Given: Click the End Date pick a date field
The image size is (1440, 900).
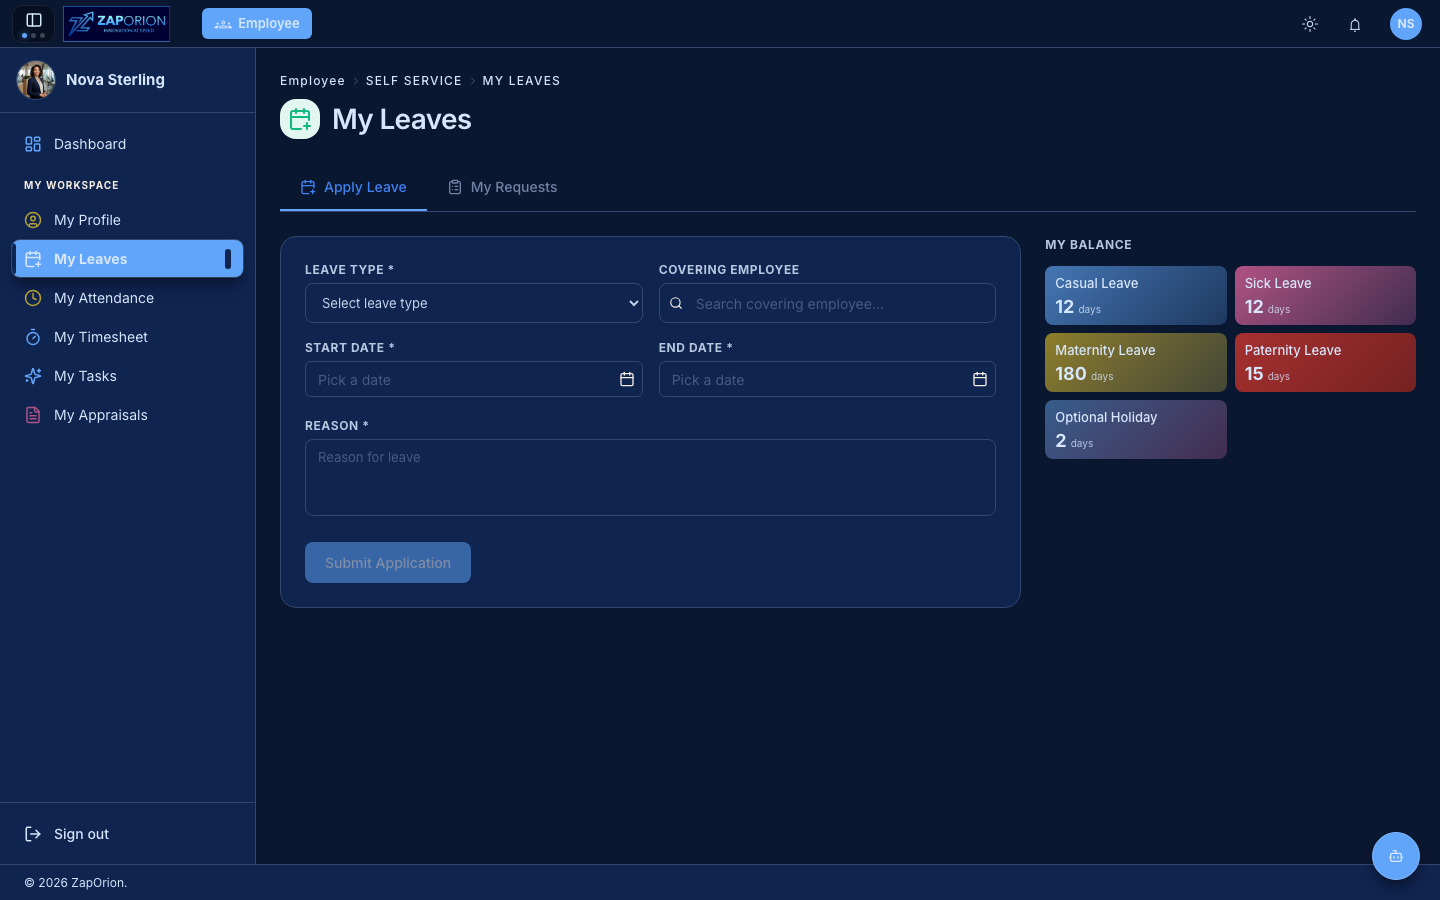Looking at the screenshot, I should [827, 379].
